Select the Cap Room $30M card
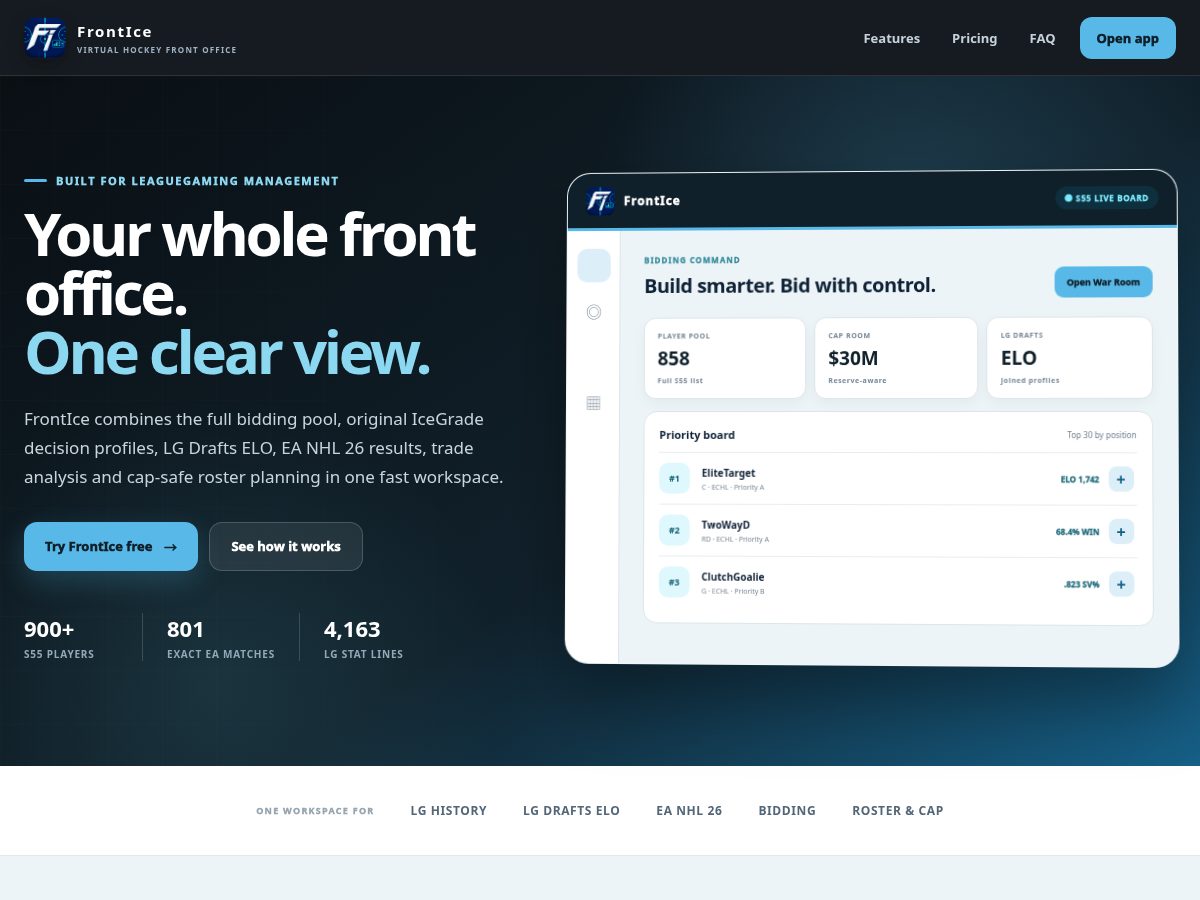 [x=896, y=358]
